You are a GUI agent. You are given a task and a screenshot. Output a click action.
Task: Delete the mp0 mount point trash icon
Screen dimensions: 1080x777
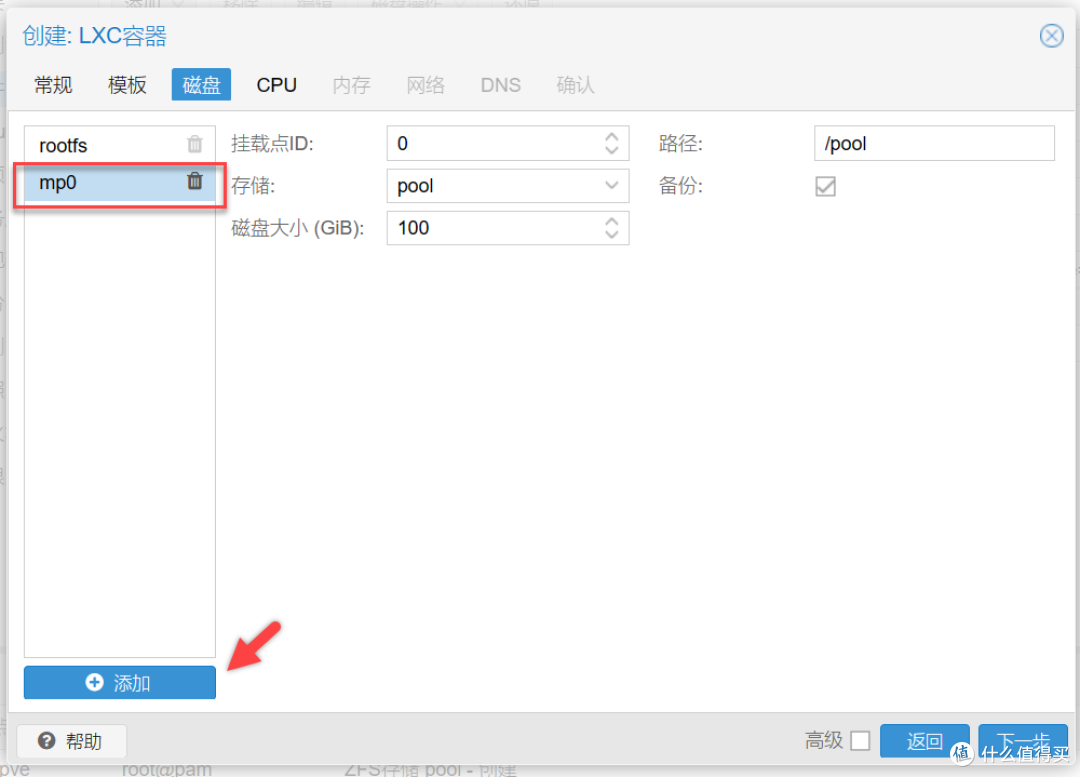tap(195, 181)
